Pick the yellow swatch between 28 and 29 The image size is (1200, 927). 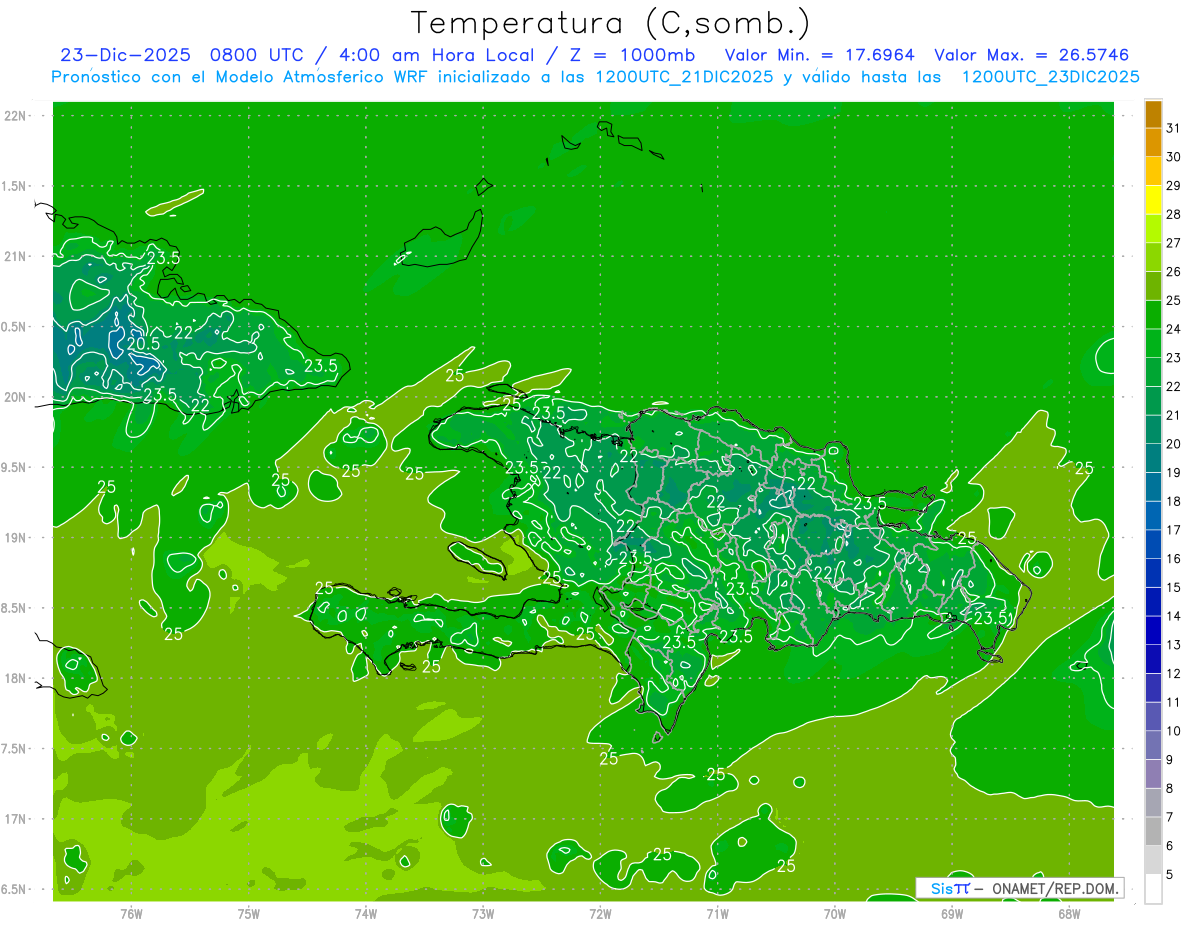click(x=1153, y=200)
